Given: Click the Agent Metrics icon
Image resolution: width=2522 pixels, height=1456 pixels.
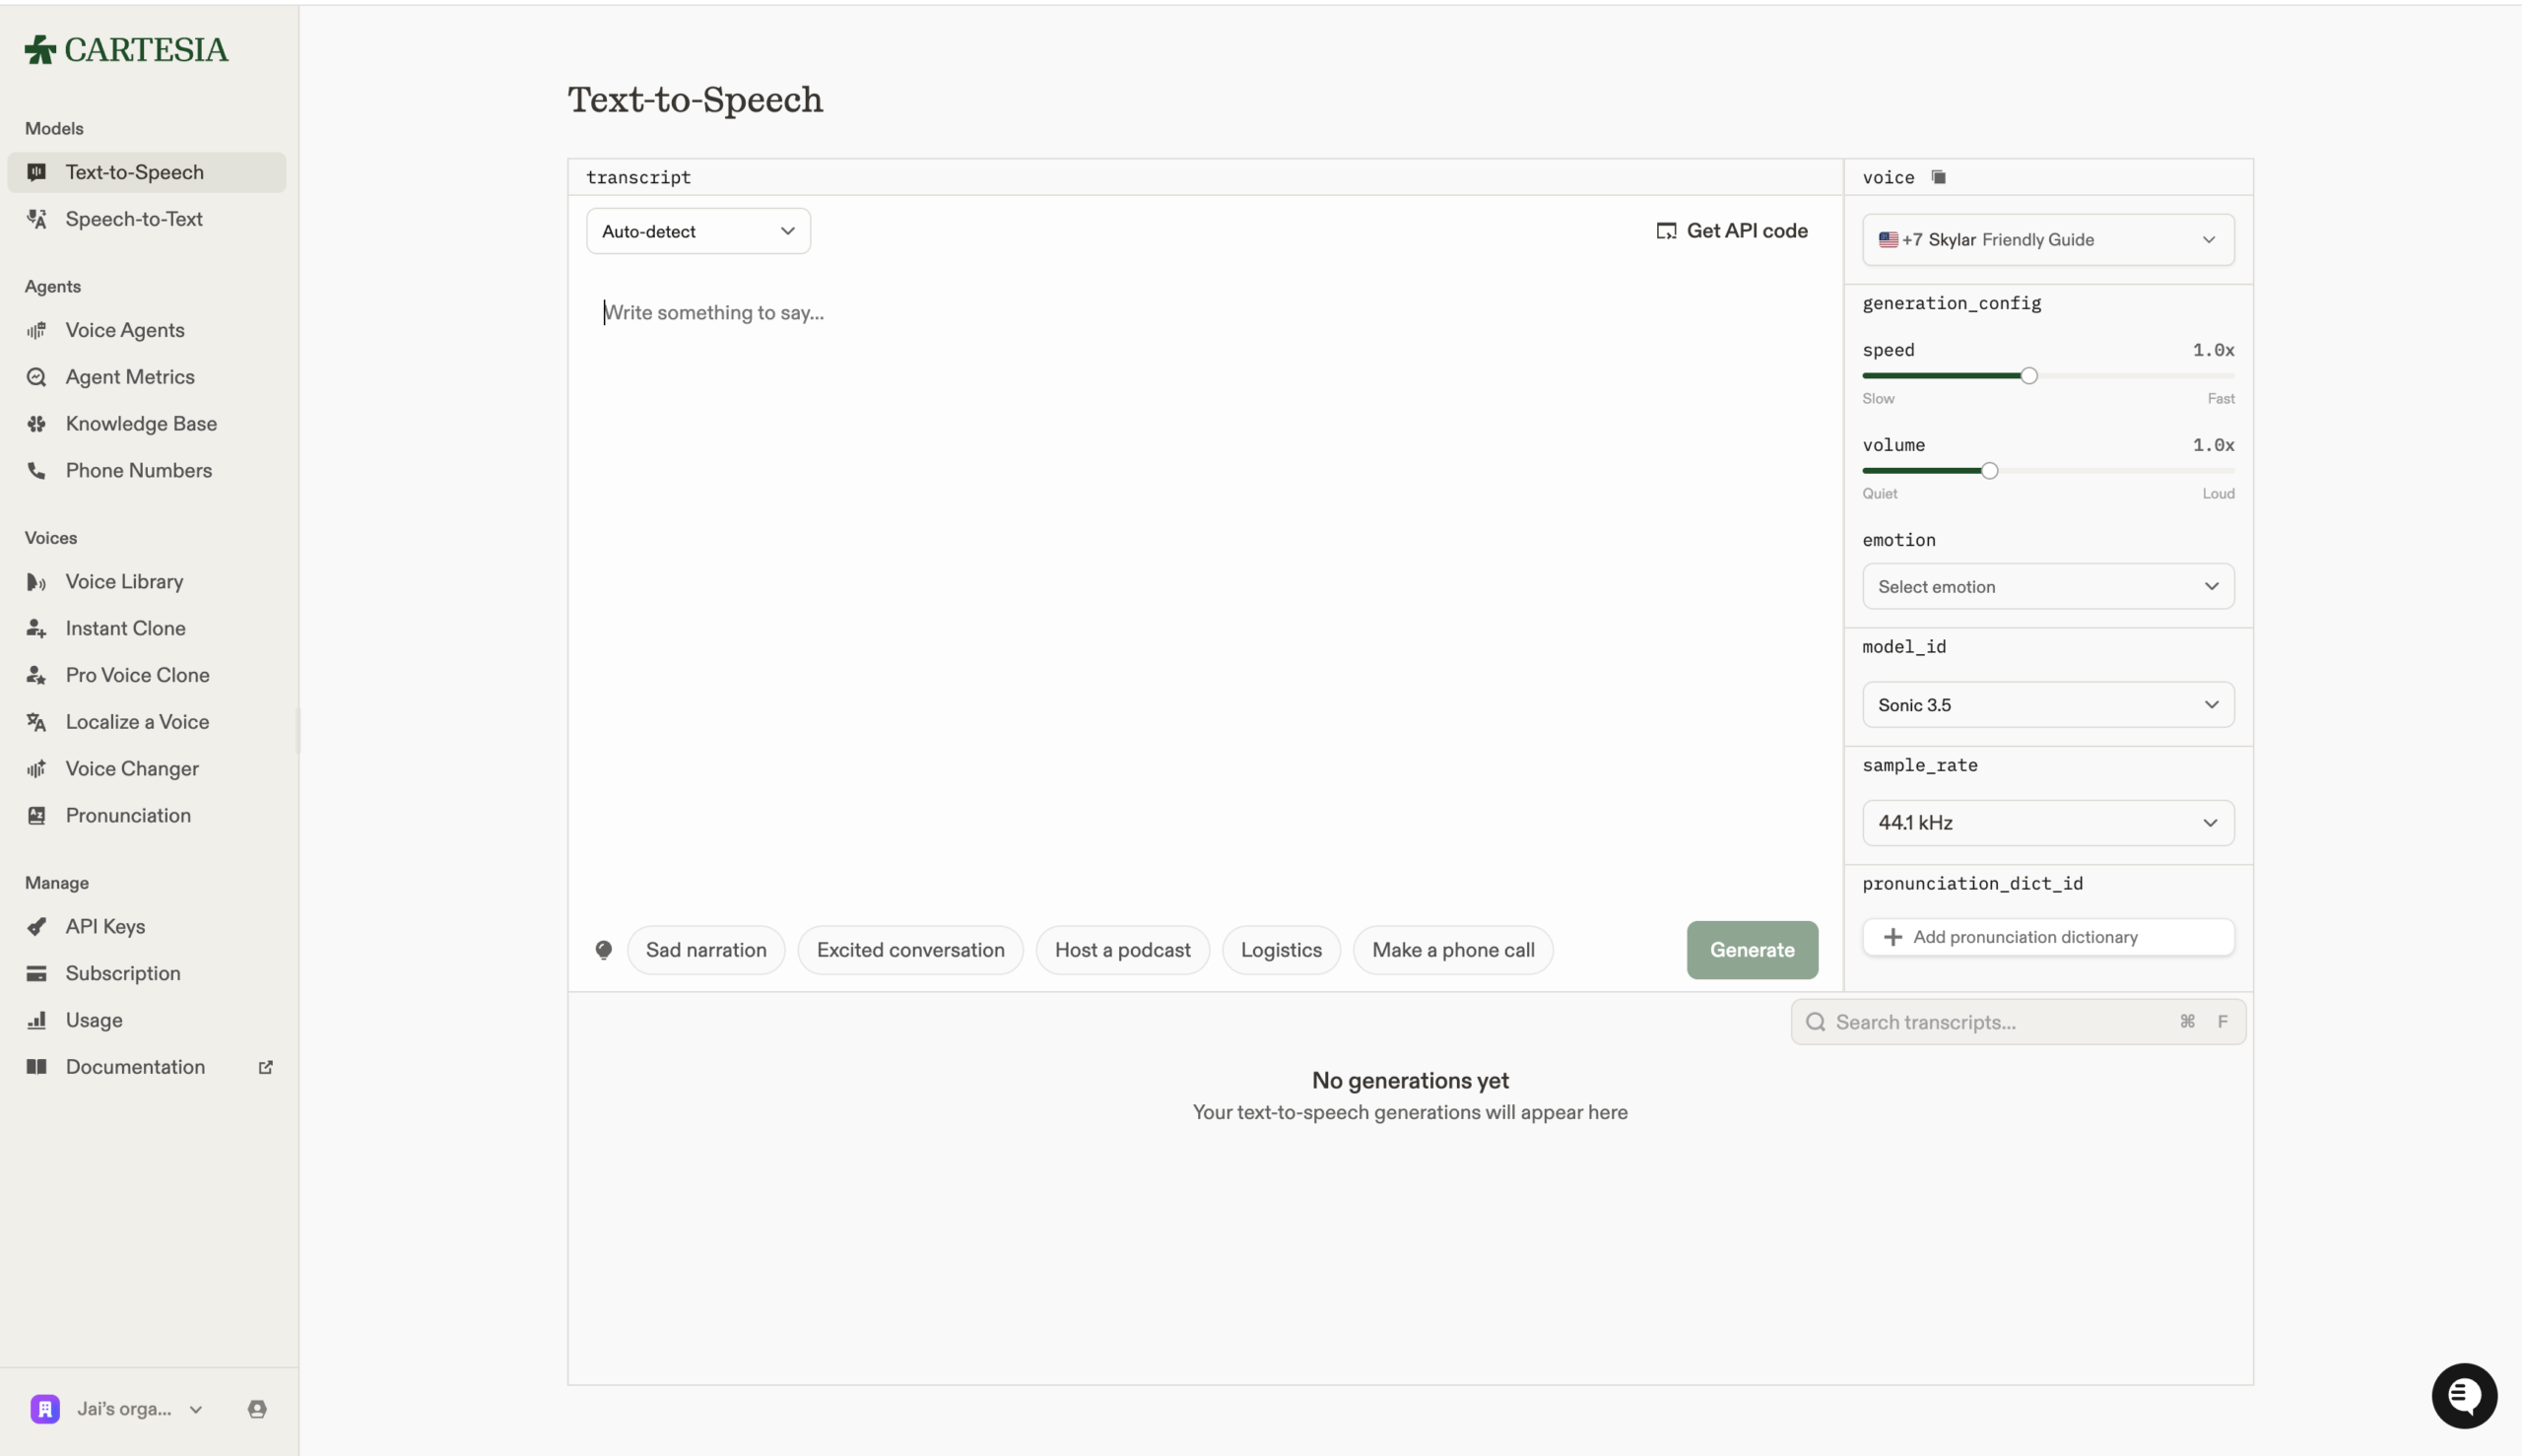Looking at the screenshot, I should click(37, 377).
